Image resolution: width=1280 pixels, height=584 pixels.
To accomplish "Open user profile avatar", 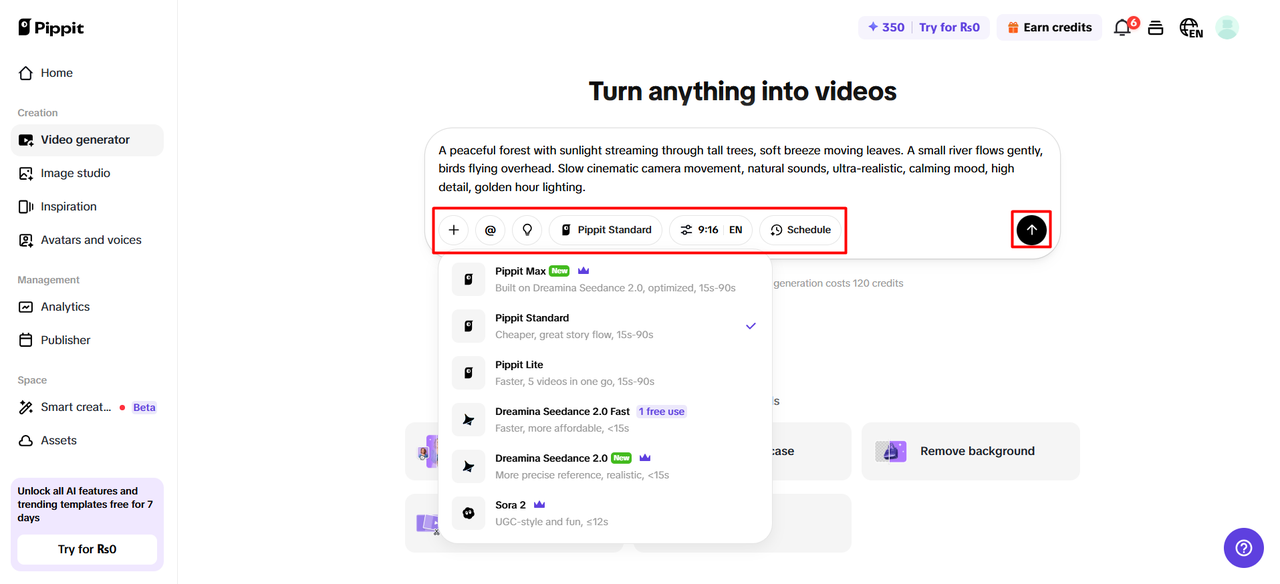I will click(1227, 28).
